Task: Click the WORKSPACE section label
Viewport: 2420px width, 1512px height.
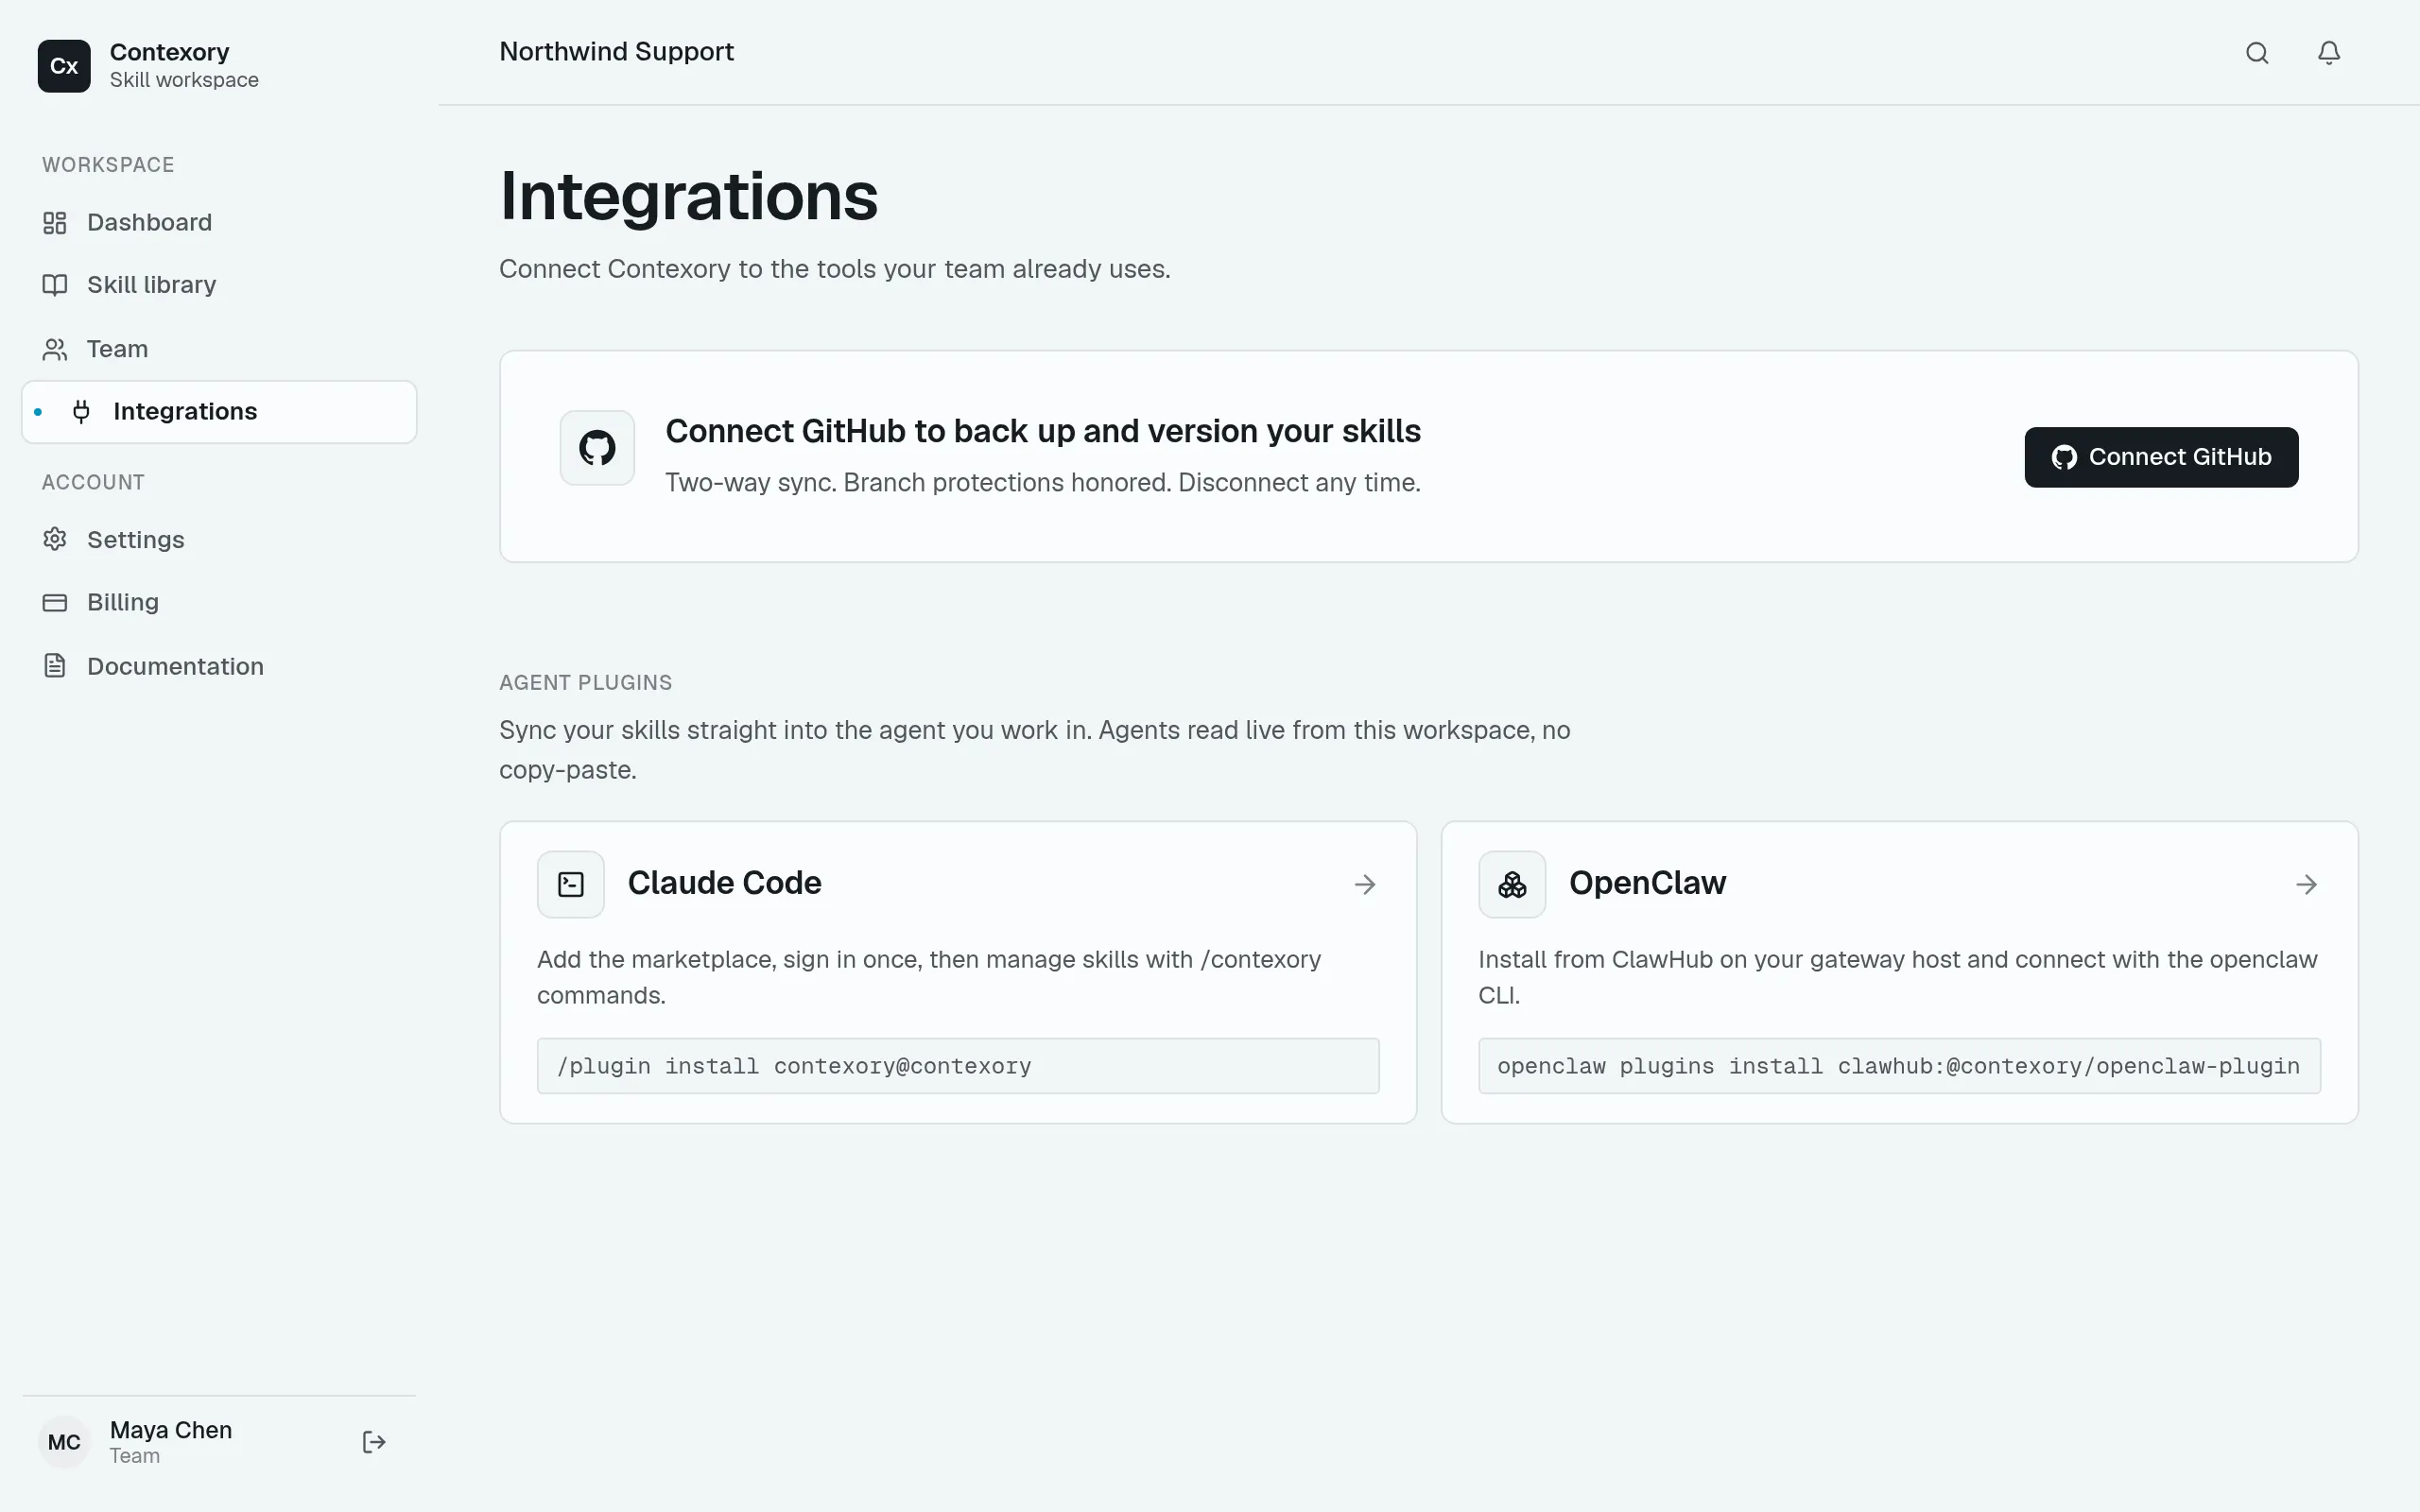Action: [x=108, y=165]
